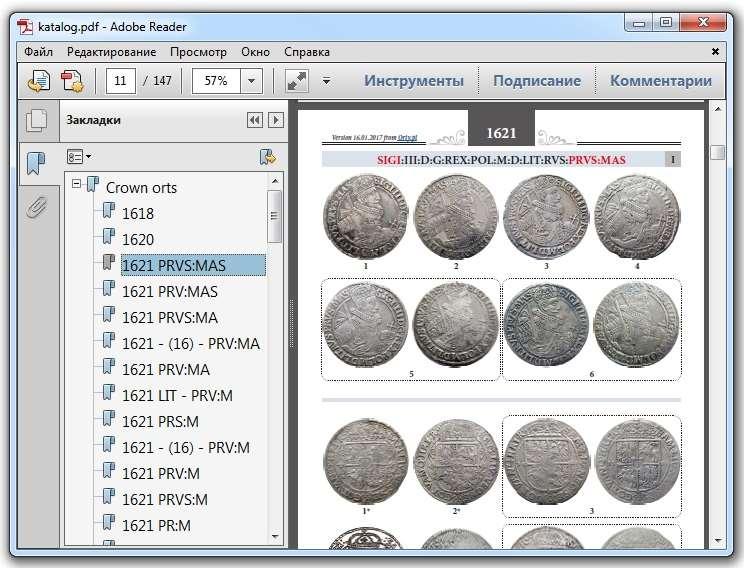Open the Attachments paperclip panel icon
The image size is (744, 568).
tap(37, 206)
